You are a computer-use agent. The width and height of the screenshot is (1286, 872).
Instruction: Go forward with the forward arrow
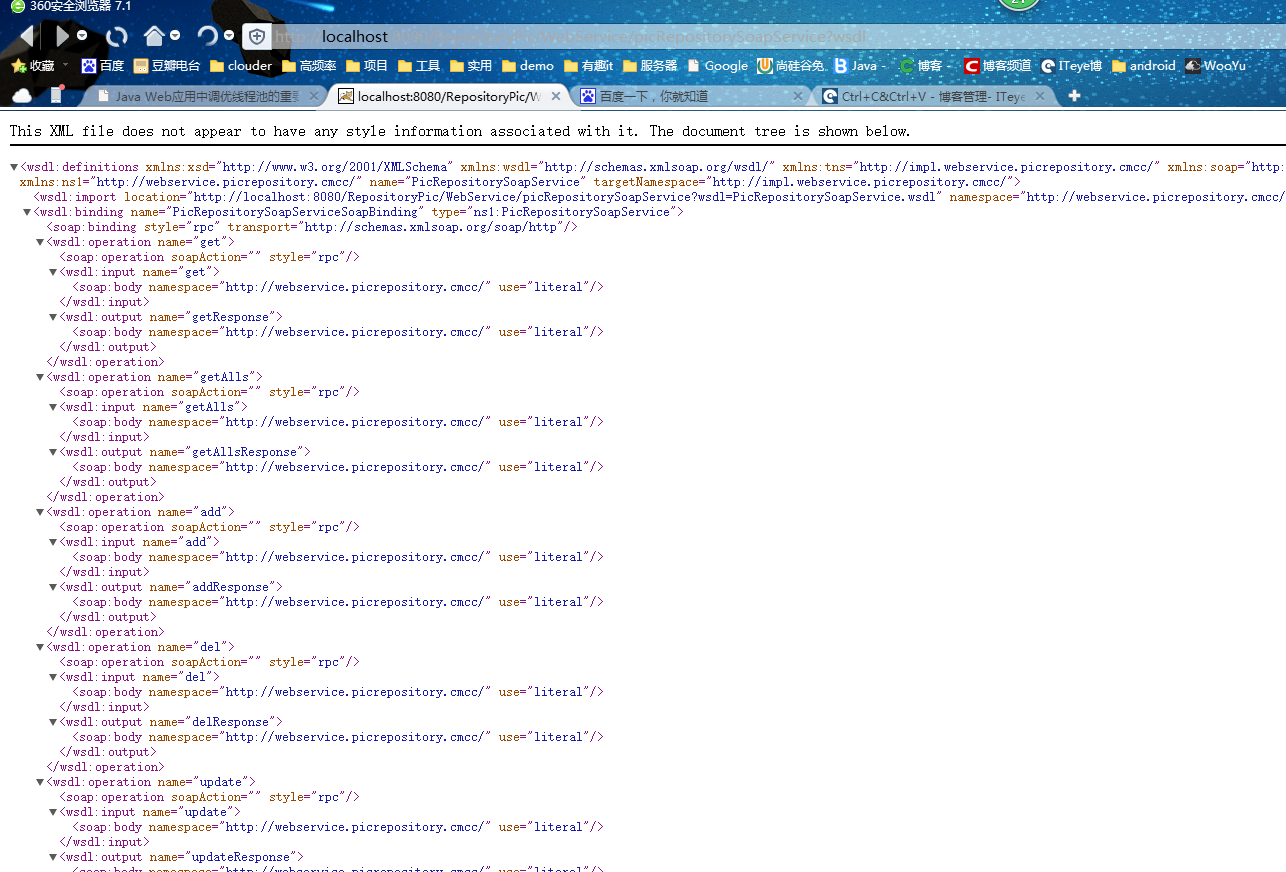tap(62, 36)
